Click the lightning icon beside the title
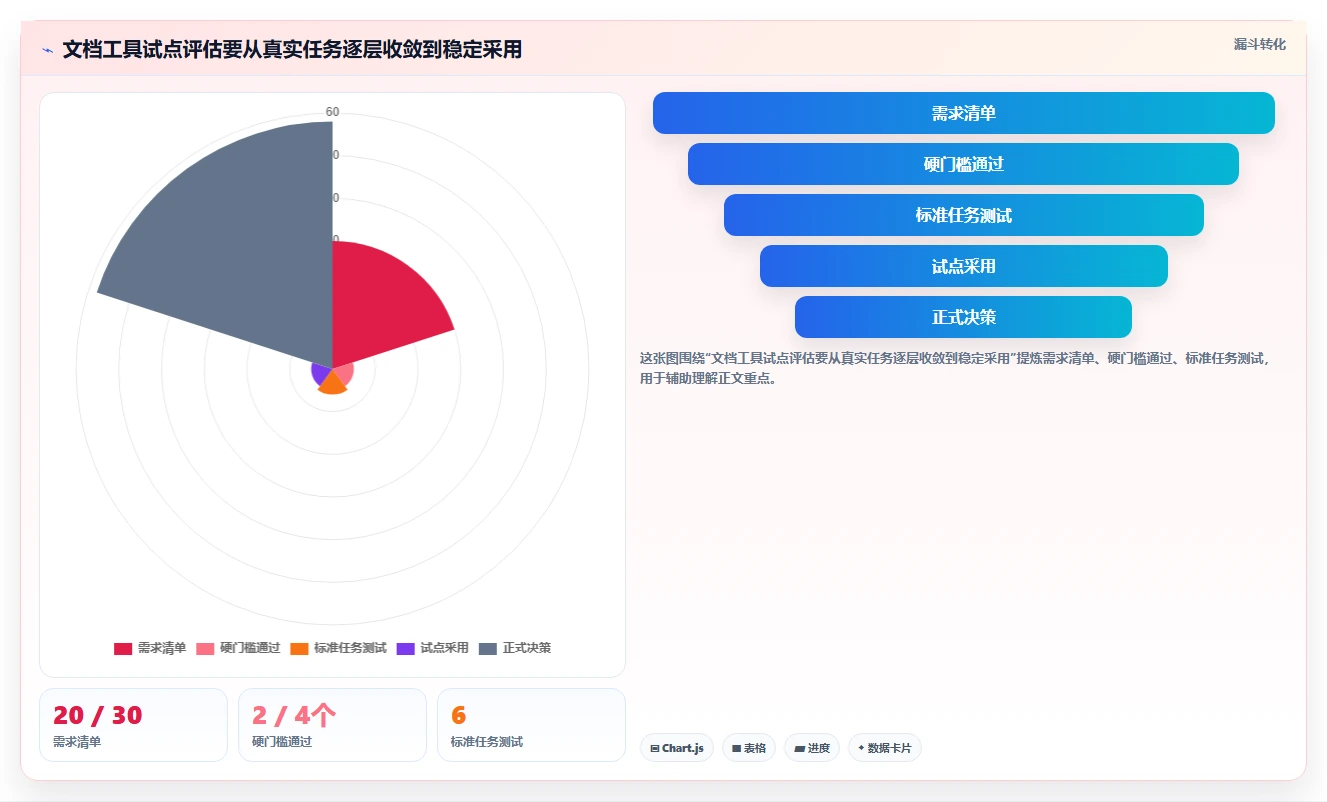 click(x=48, y=50)
